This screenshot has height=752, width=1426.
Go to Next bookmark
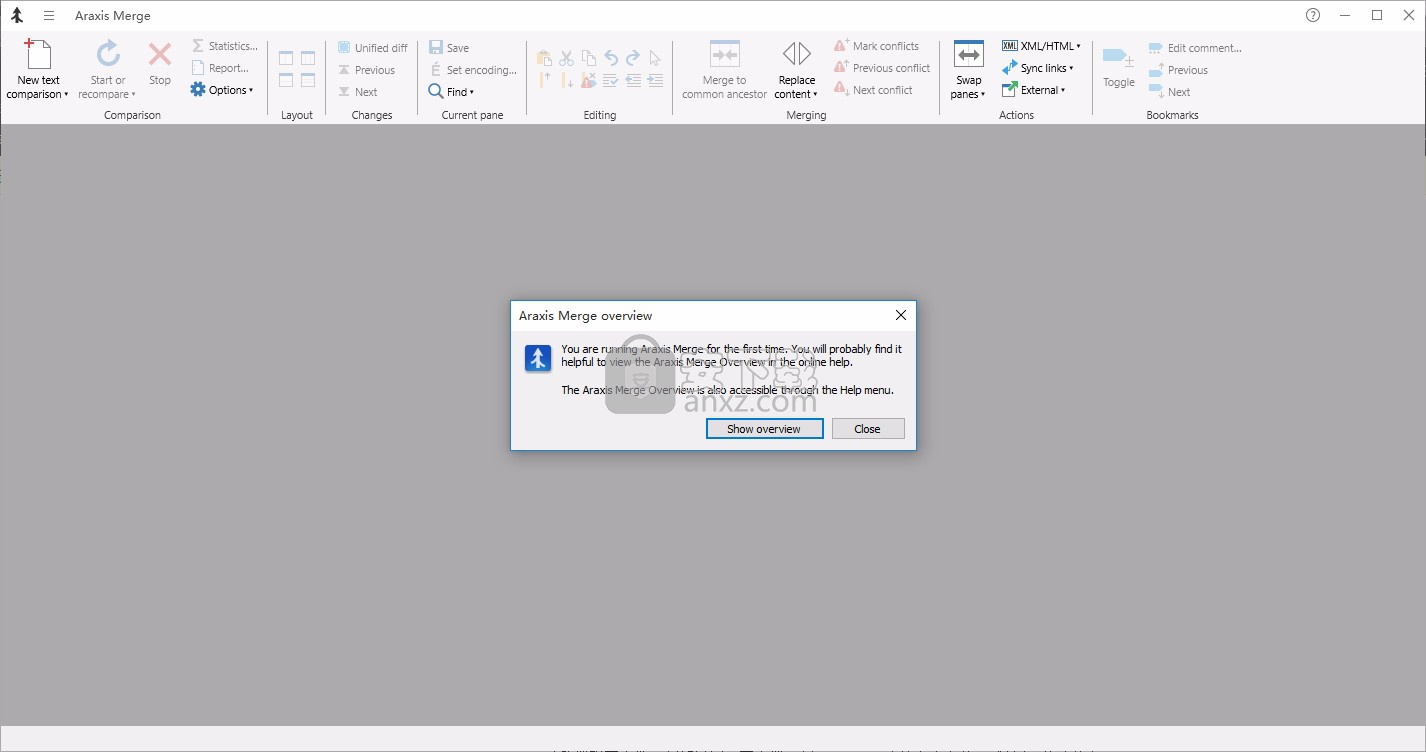click(x=1170, y=92)
